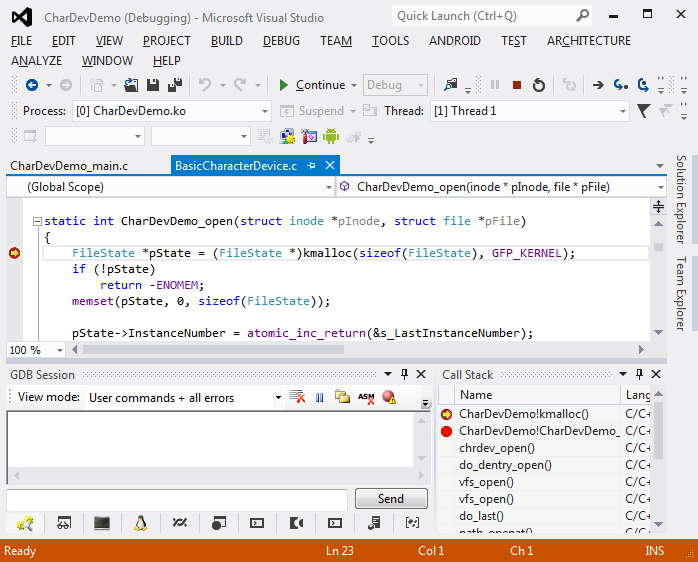The height and width of the screenshot is (562, 698).
Task: Open the ANDROID menu
Action: tap(455, 41)
